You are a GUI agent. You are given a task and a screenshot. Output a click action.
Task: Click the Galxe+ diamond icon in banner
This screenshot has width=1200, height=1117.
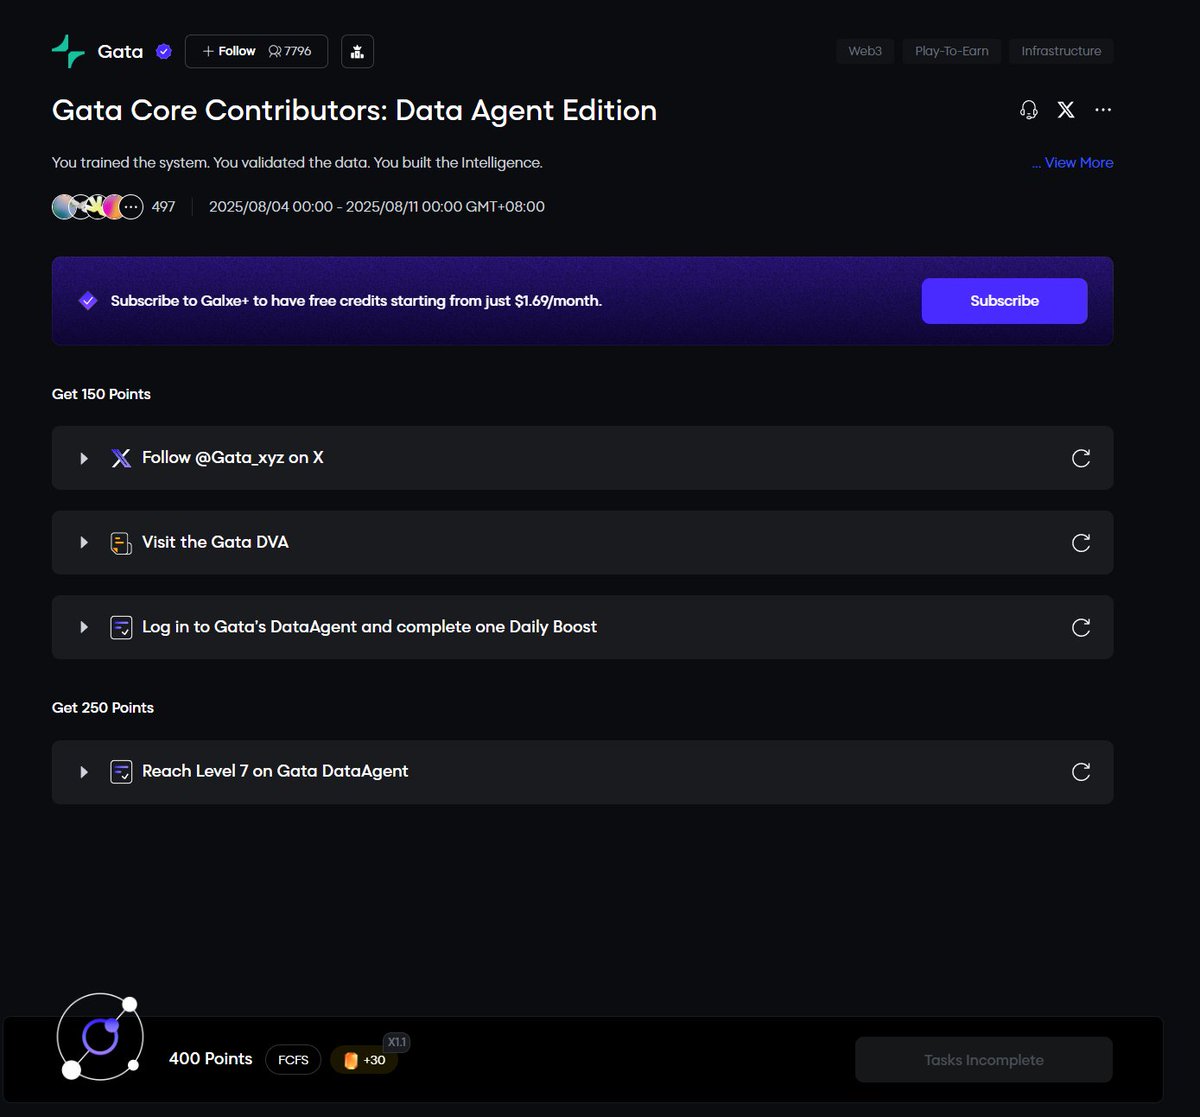(x=88, y=301)
